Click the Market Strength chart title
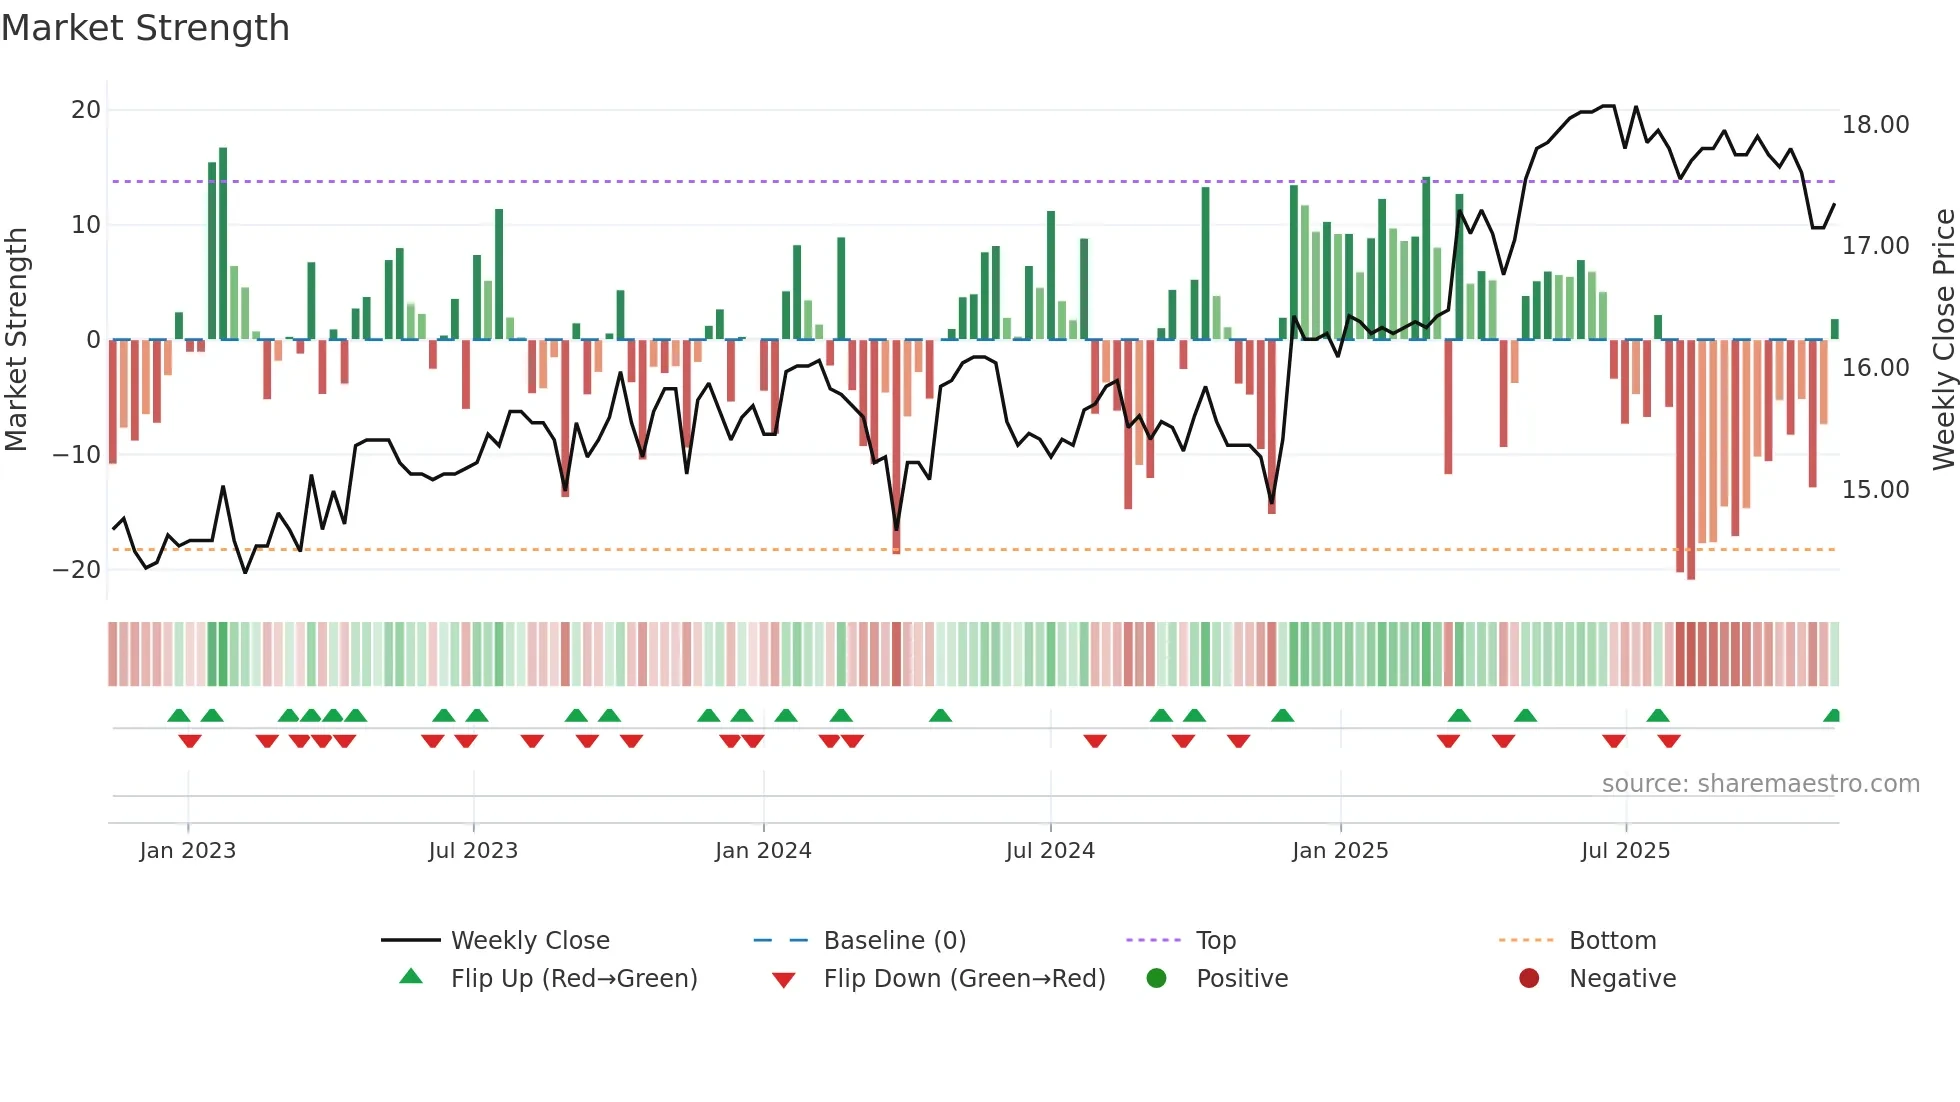Image resolution: width=1960 pixels, height=1102 pixels. [146, 28]
